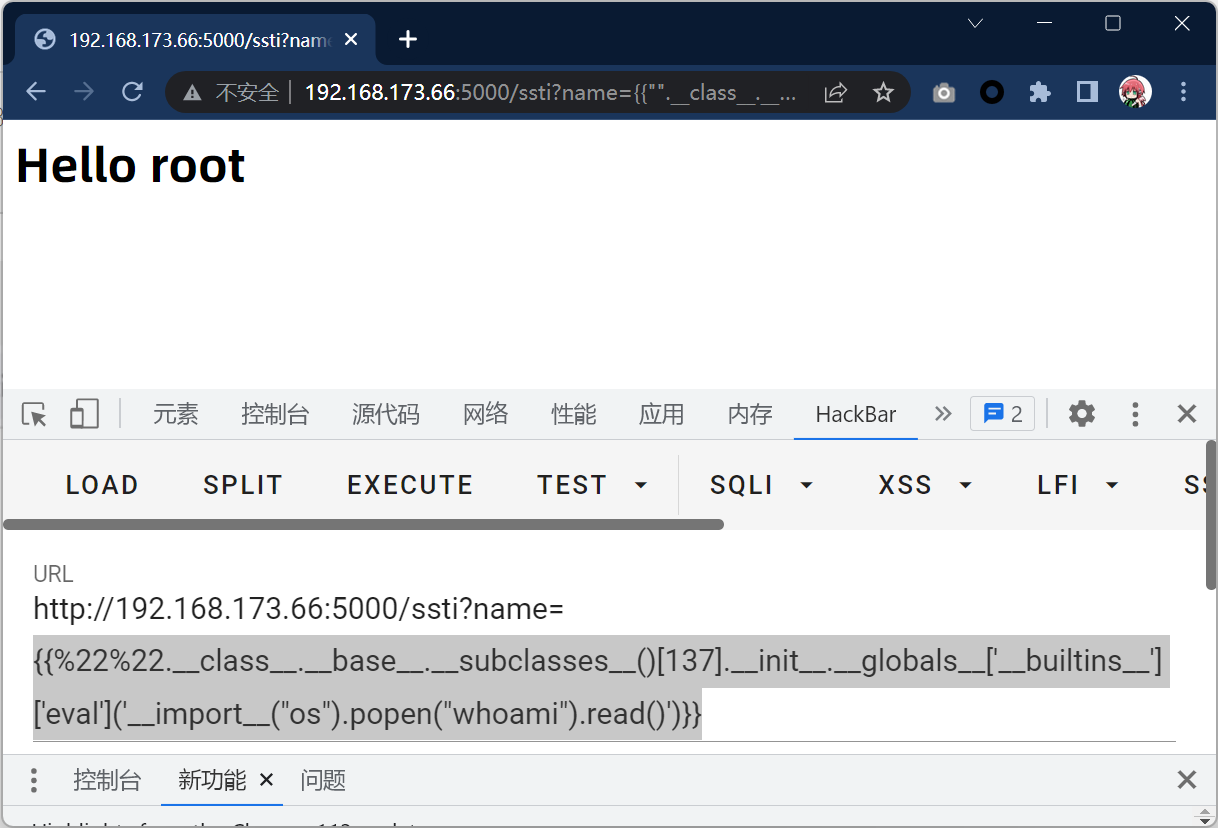Click the HackBar horizontal scrollbar
This screenshot has height=828, width=1218.
(363, 524)
